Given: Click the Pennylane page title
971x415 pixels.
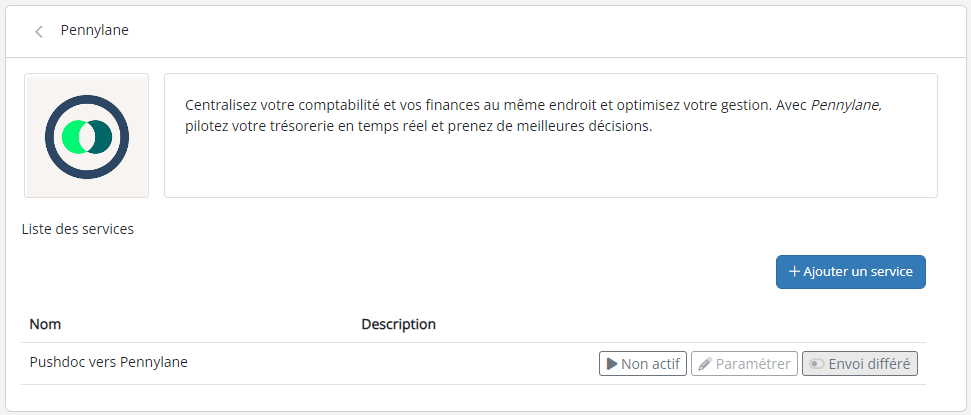Looking at the screenshot, I should pyautogui.click(x=94, y=30).
